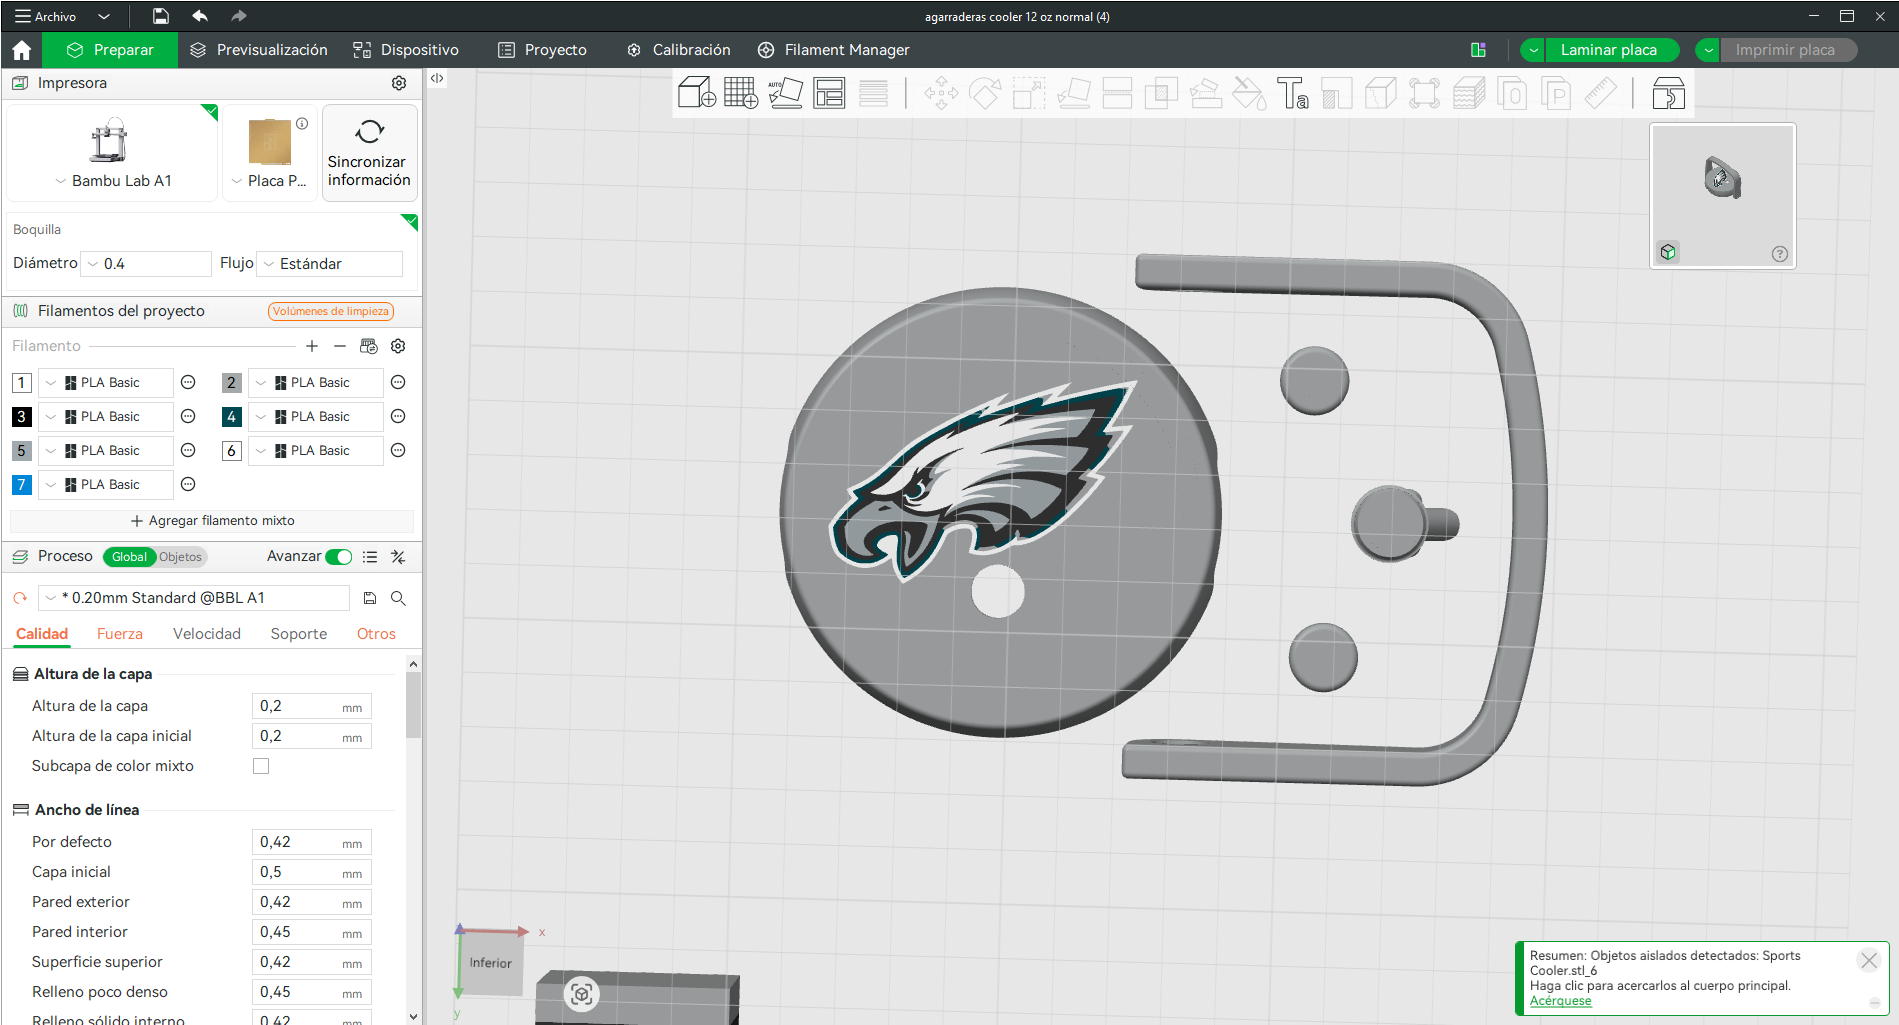The width and height of the screenshot is (1899, 1025).
Task: Open filament settings gear icon
Action: point(398,346)
